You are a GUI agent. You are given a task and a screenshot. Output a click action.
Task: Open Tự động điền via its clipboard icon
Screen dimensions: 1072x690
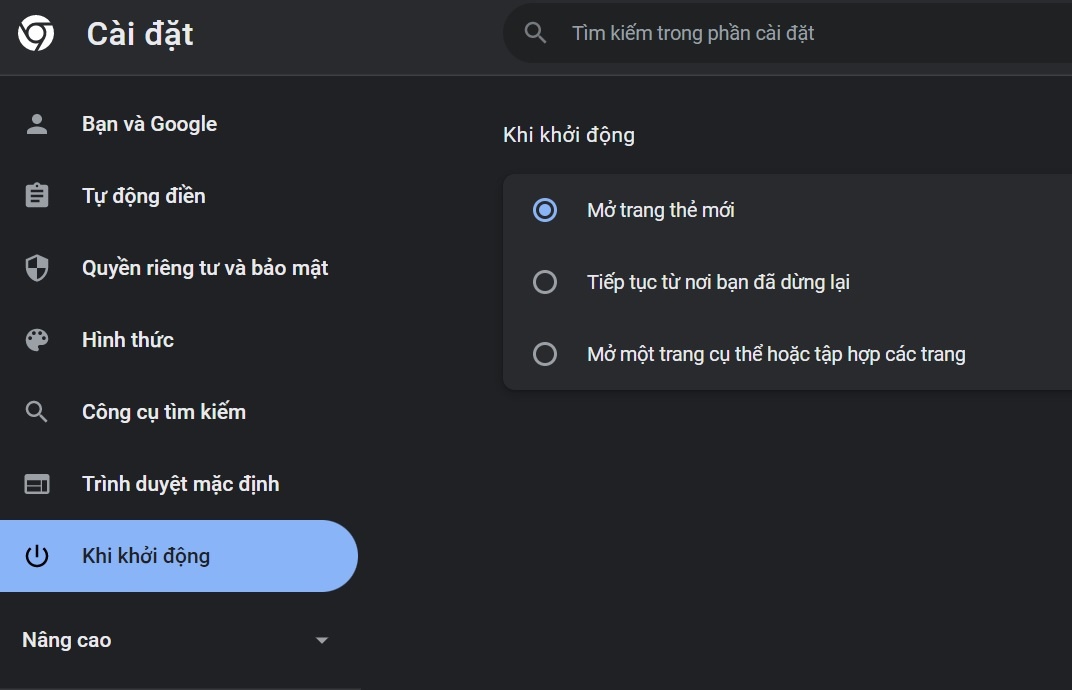(37, 196)
